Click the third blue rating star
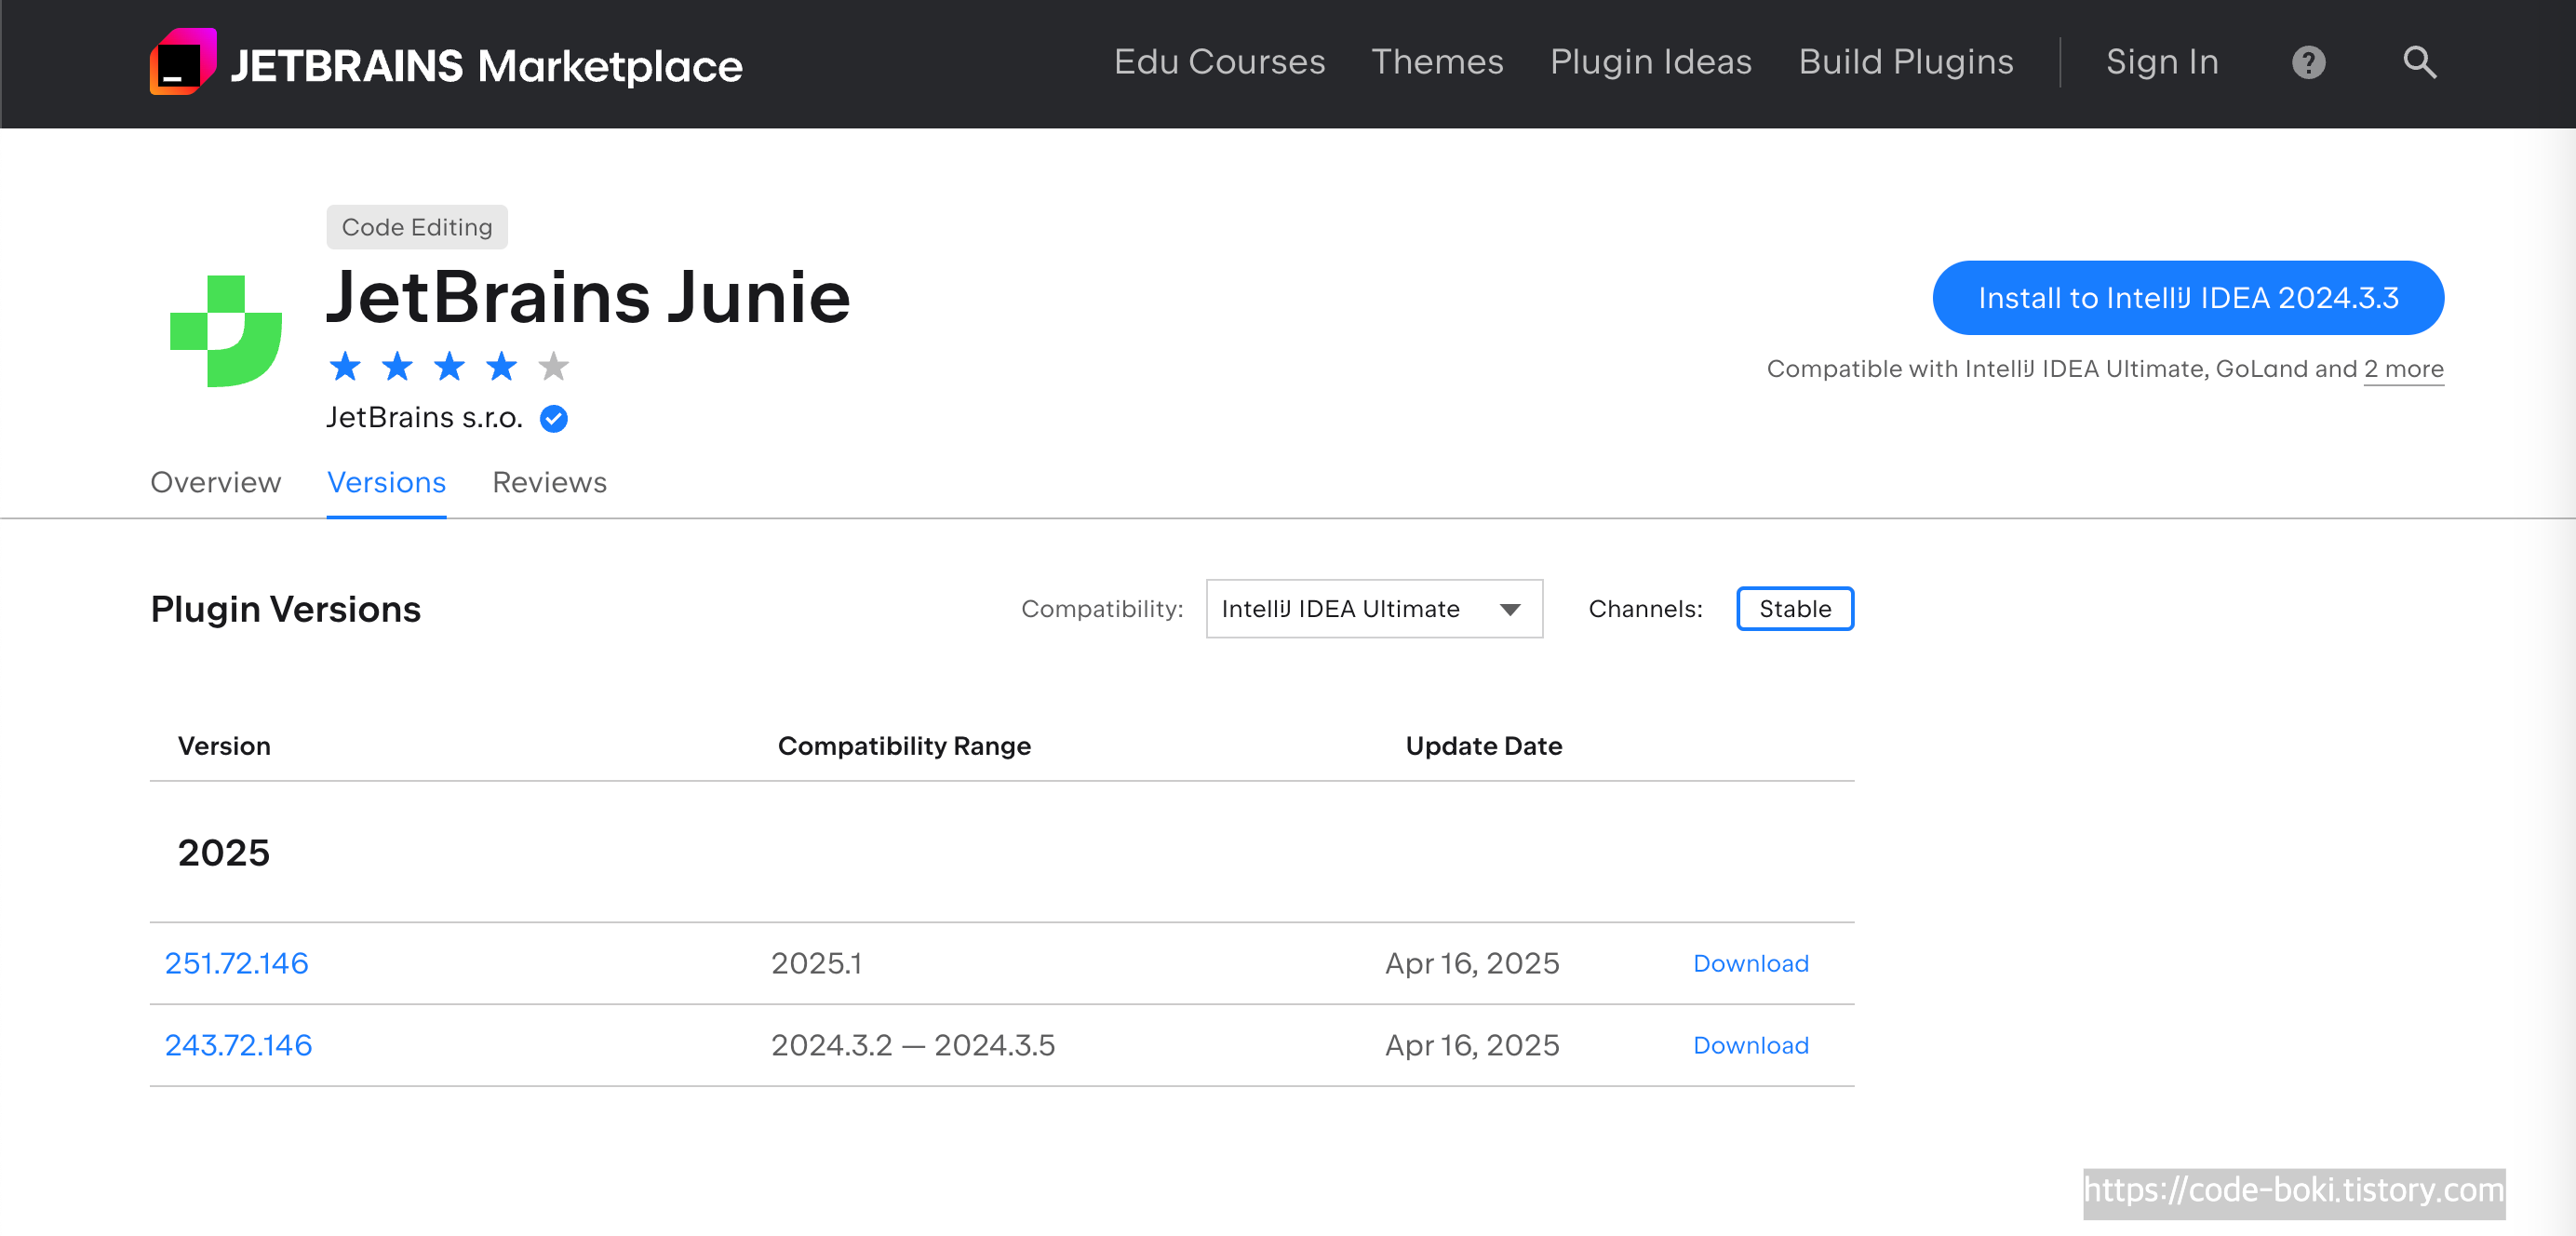2576x1236 pixels. tap(449, 367)
